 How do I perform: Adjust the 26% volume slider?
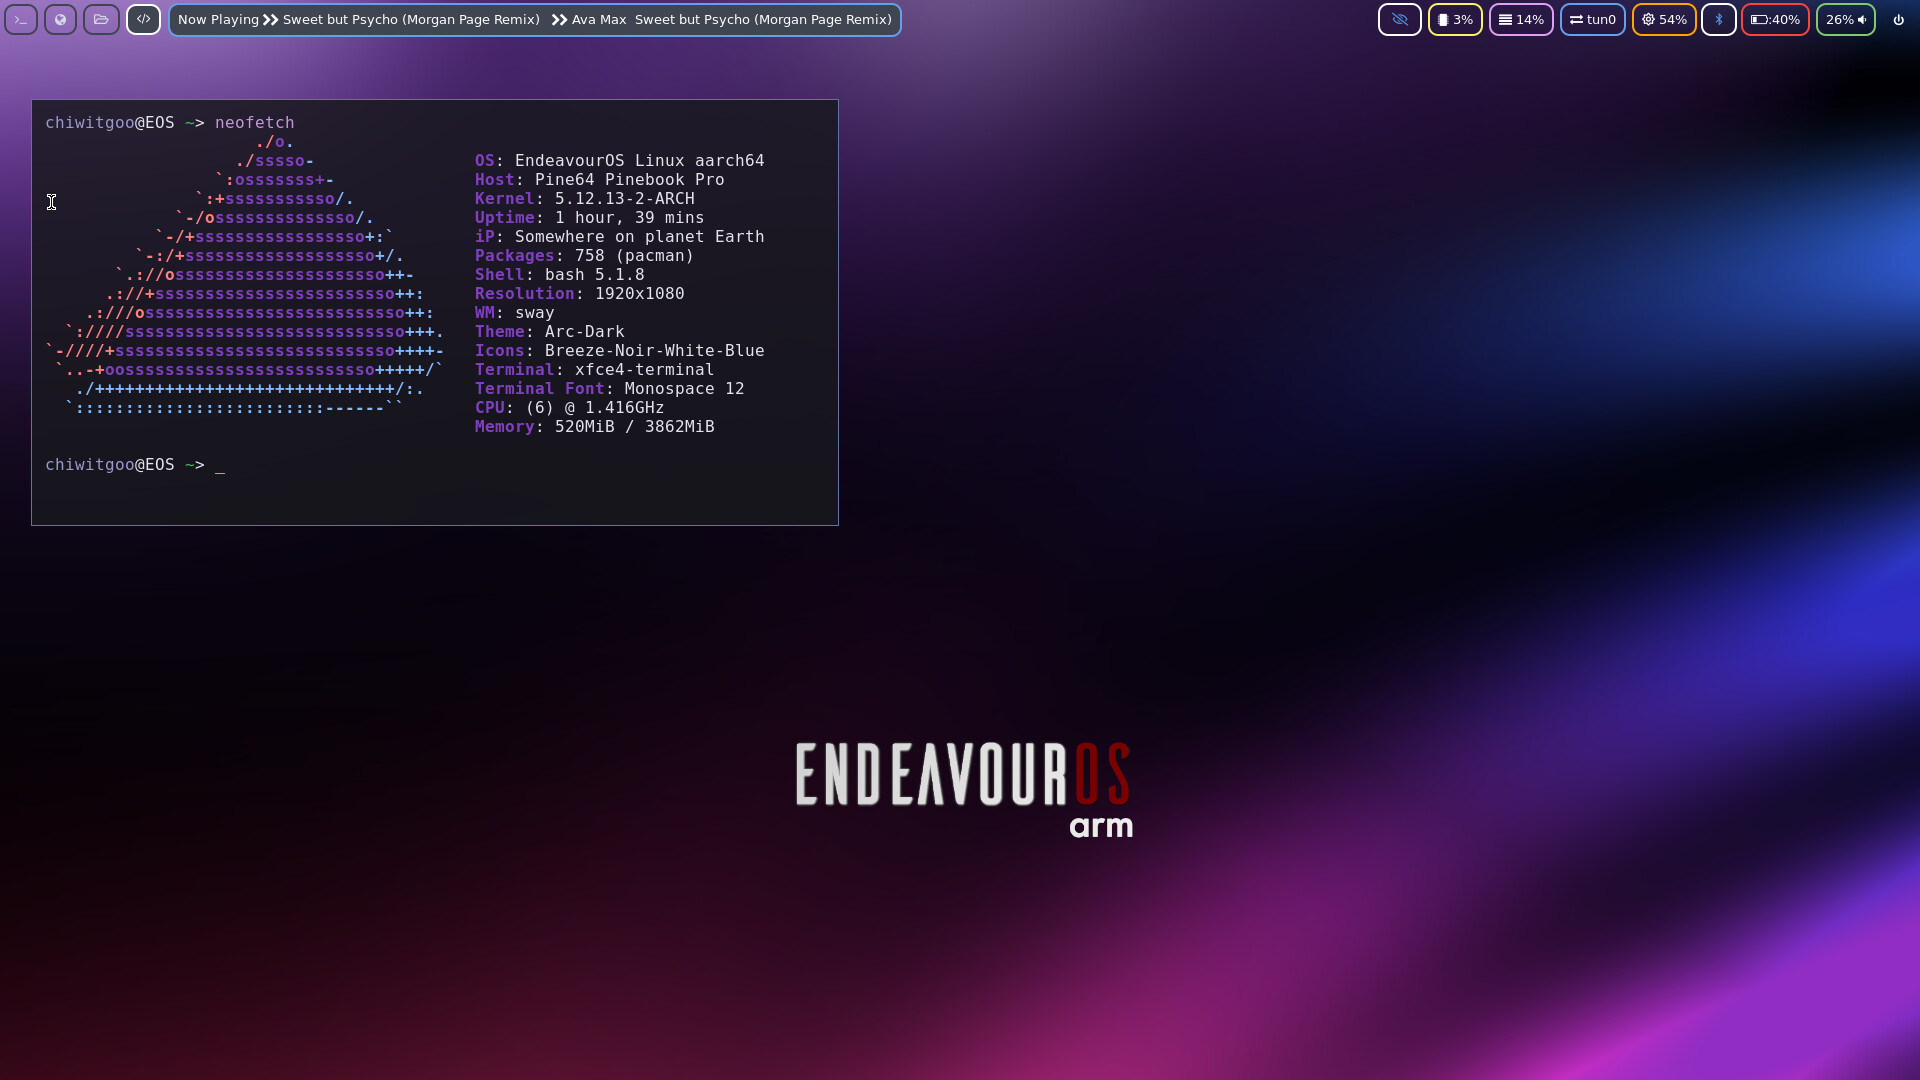[1845, 18]
